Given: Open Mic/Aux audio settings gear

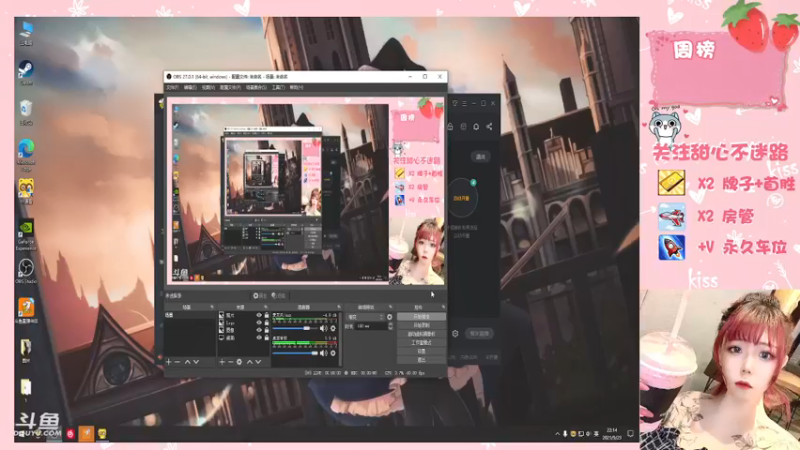Looking at the screenshot, I should pyautogui.click(x=333, y=329).
